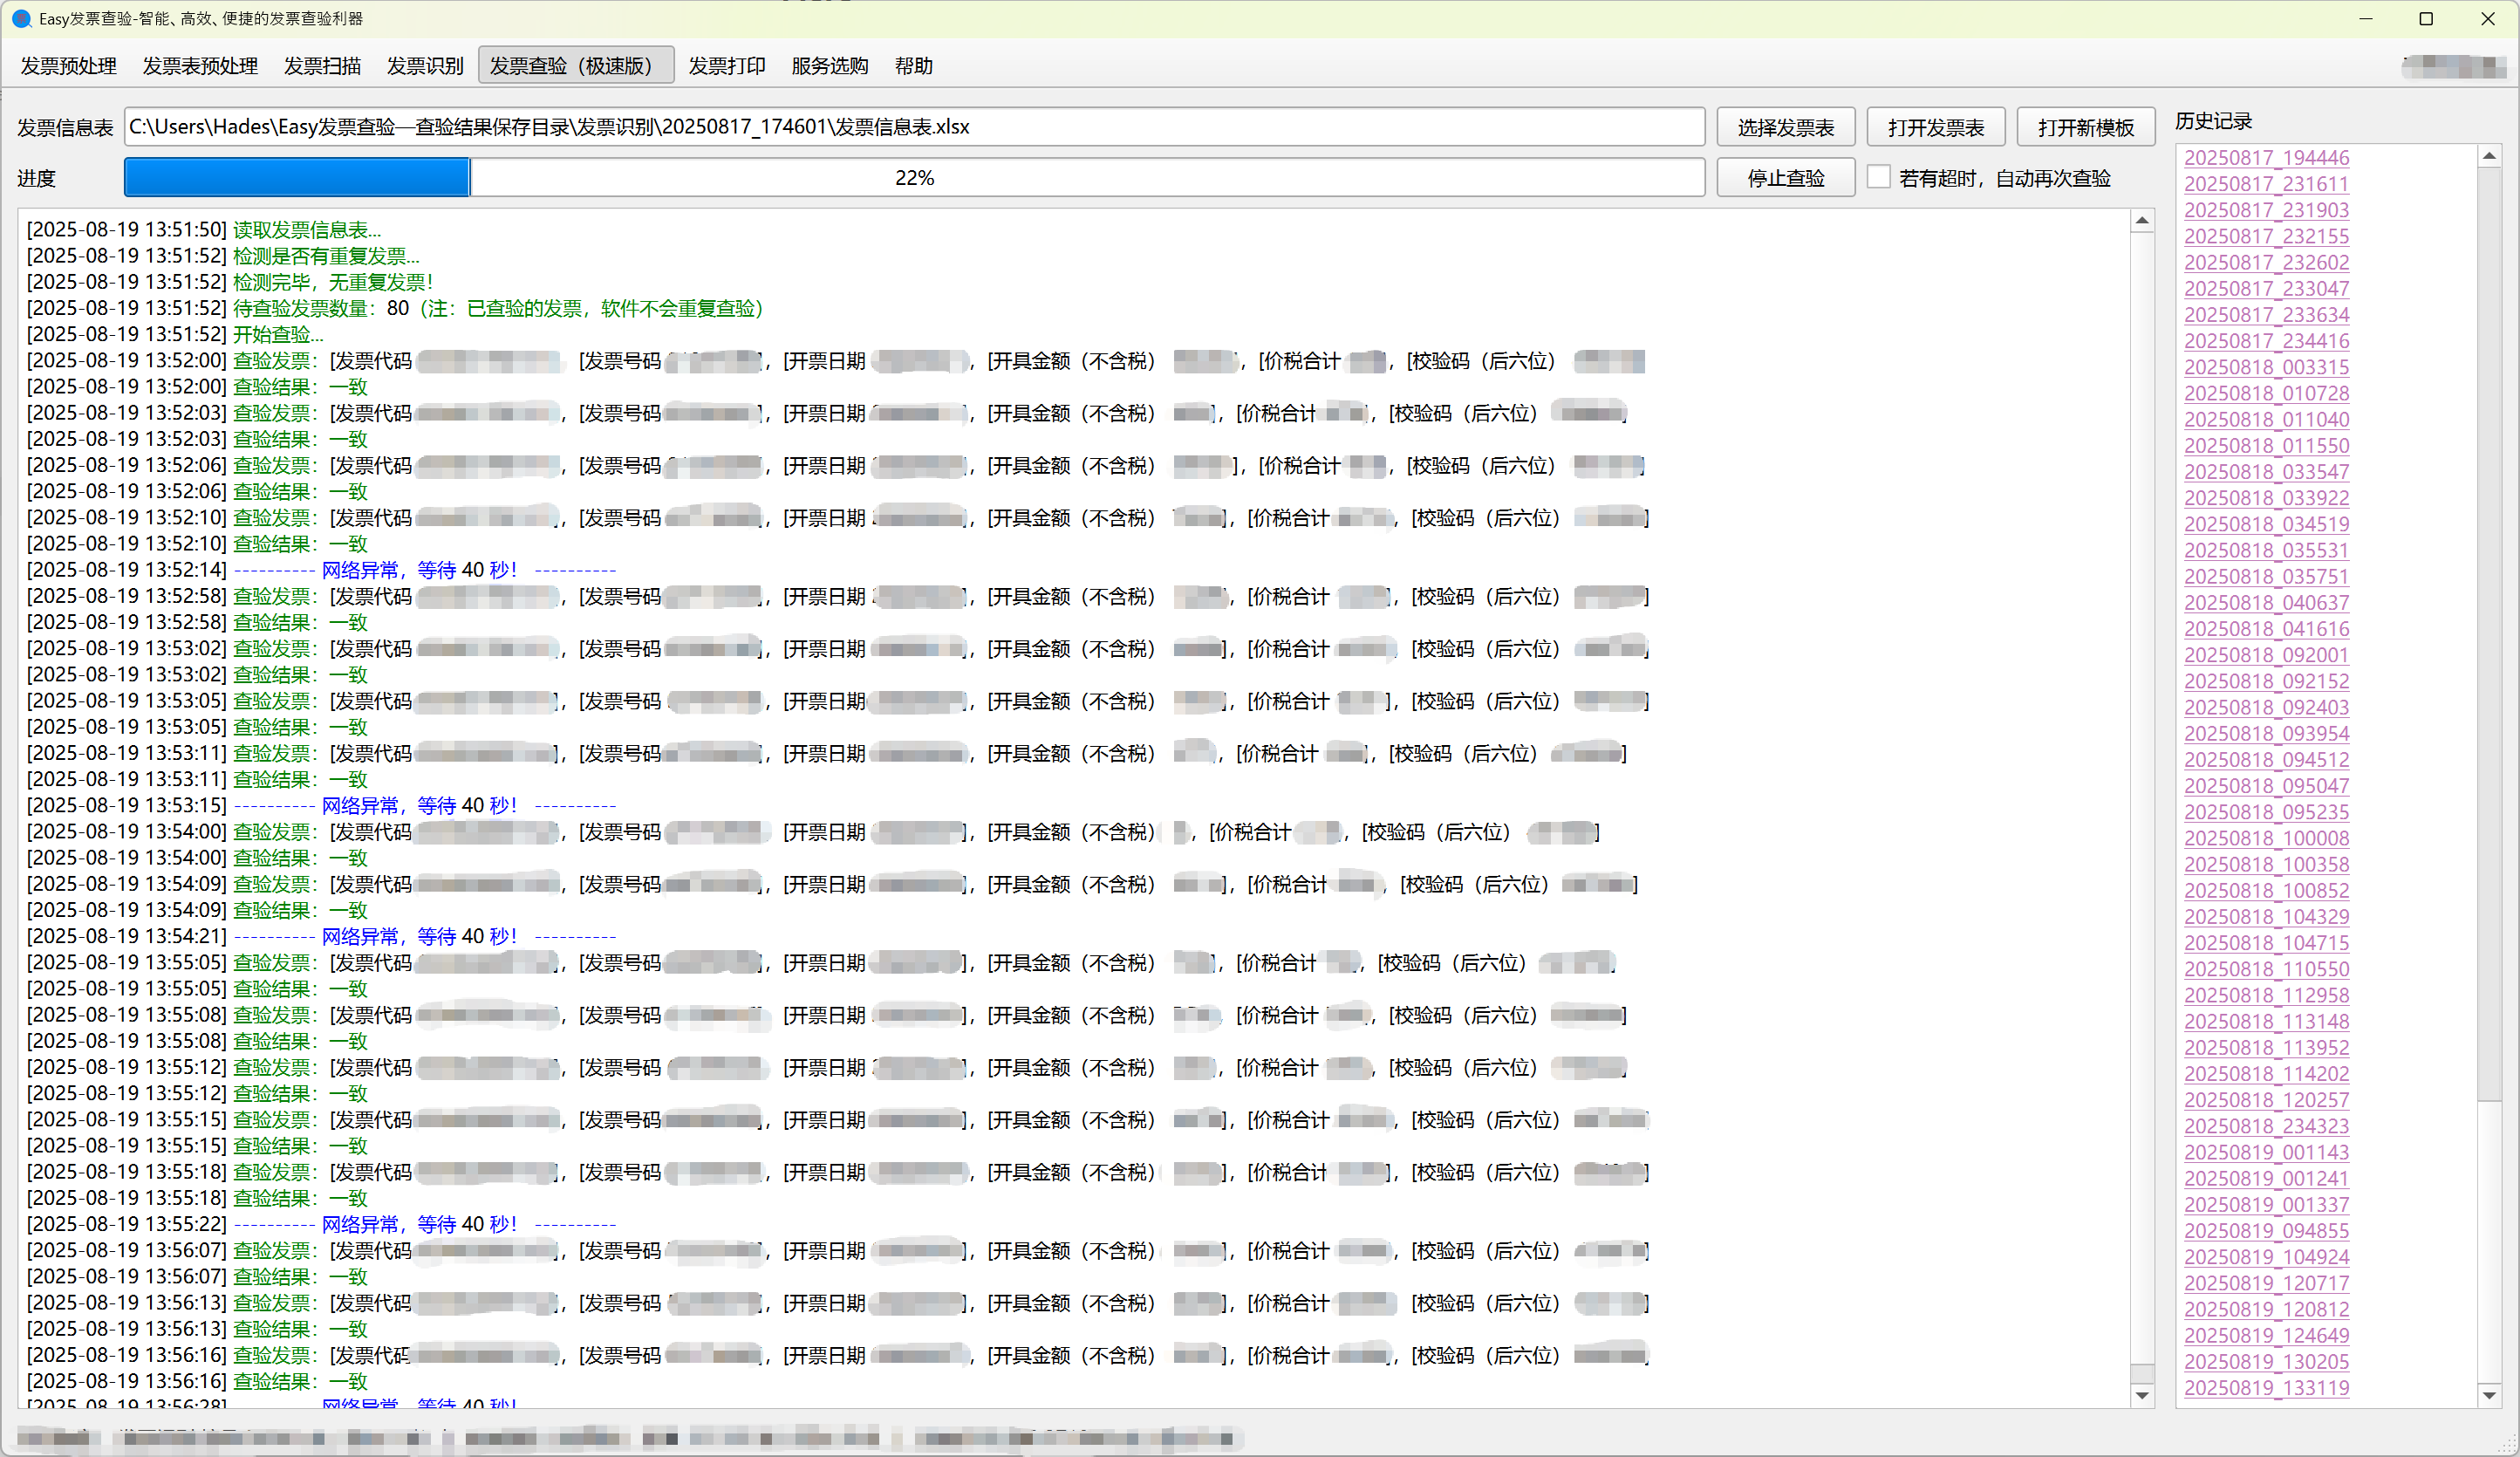Click history list scroll down arrow
Viewport: 2520px width, 1457px height.
pos(2489,1395)
